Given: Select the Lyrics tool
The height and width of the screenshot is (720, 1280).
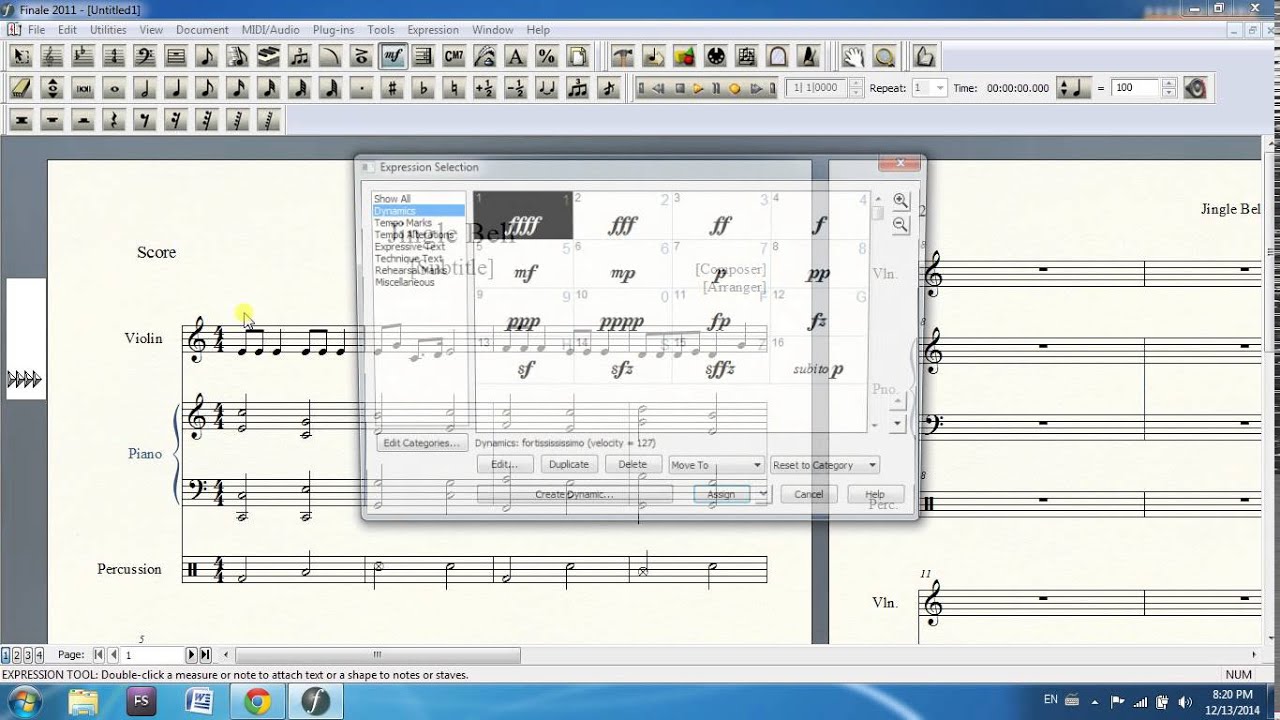Looking at the screenshot, I should [x=486, y=56].
